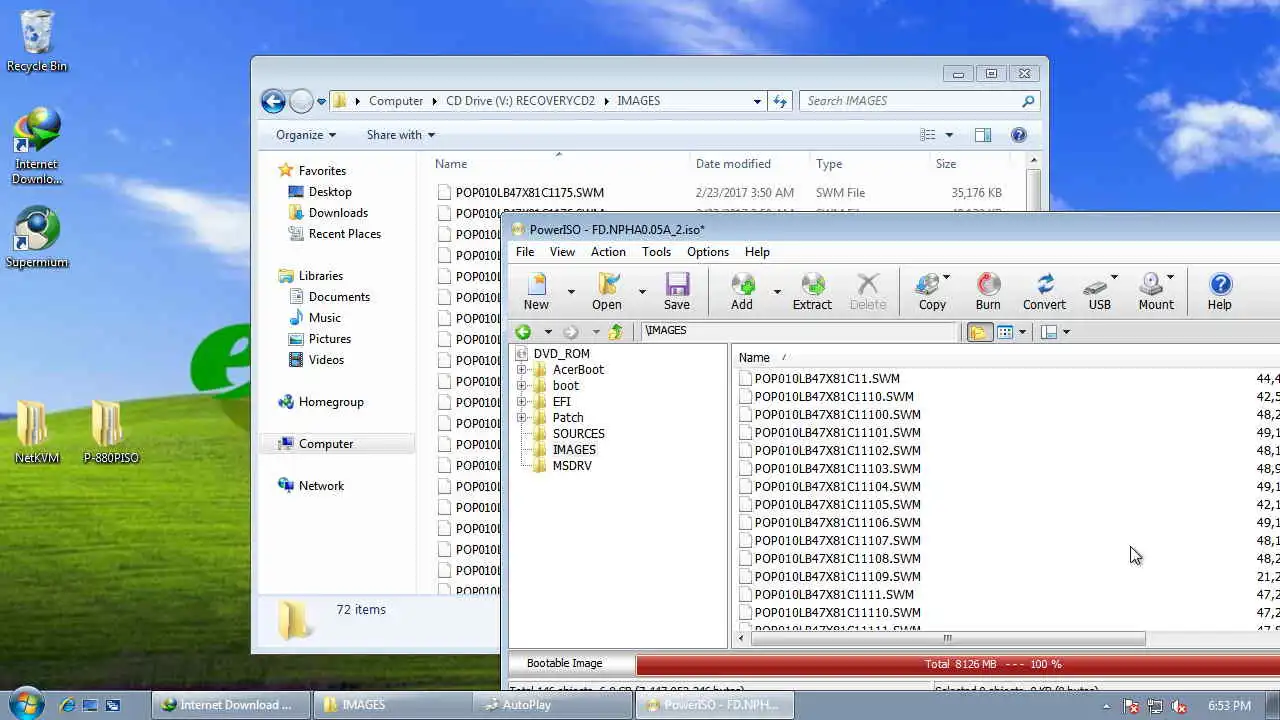Expand the Patch tree node
1280x720 pixels.
pyautogui.click(x=521, y=418)
